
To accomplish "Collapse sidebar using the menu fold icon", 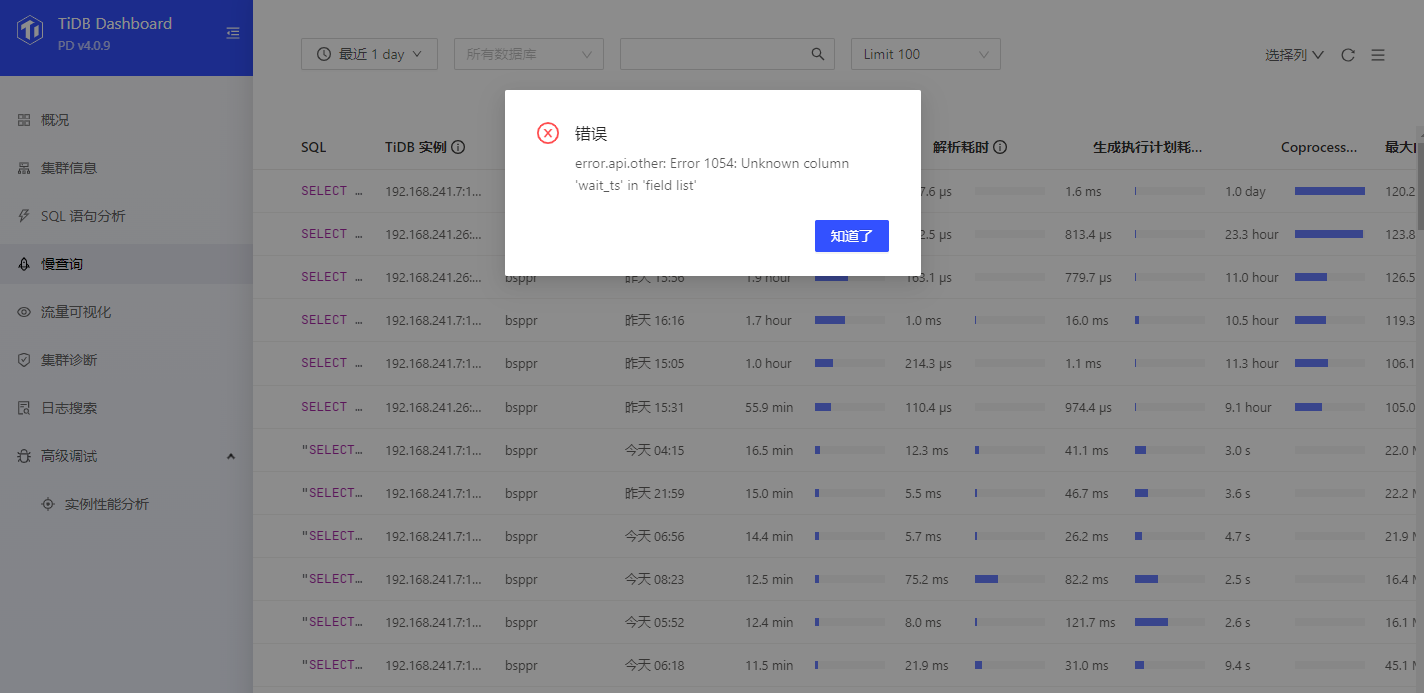I will (233, 33).
